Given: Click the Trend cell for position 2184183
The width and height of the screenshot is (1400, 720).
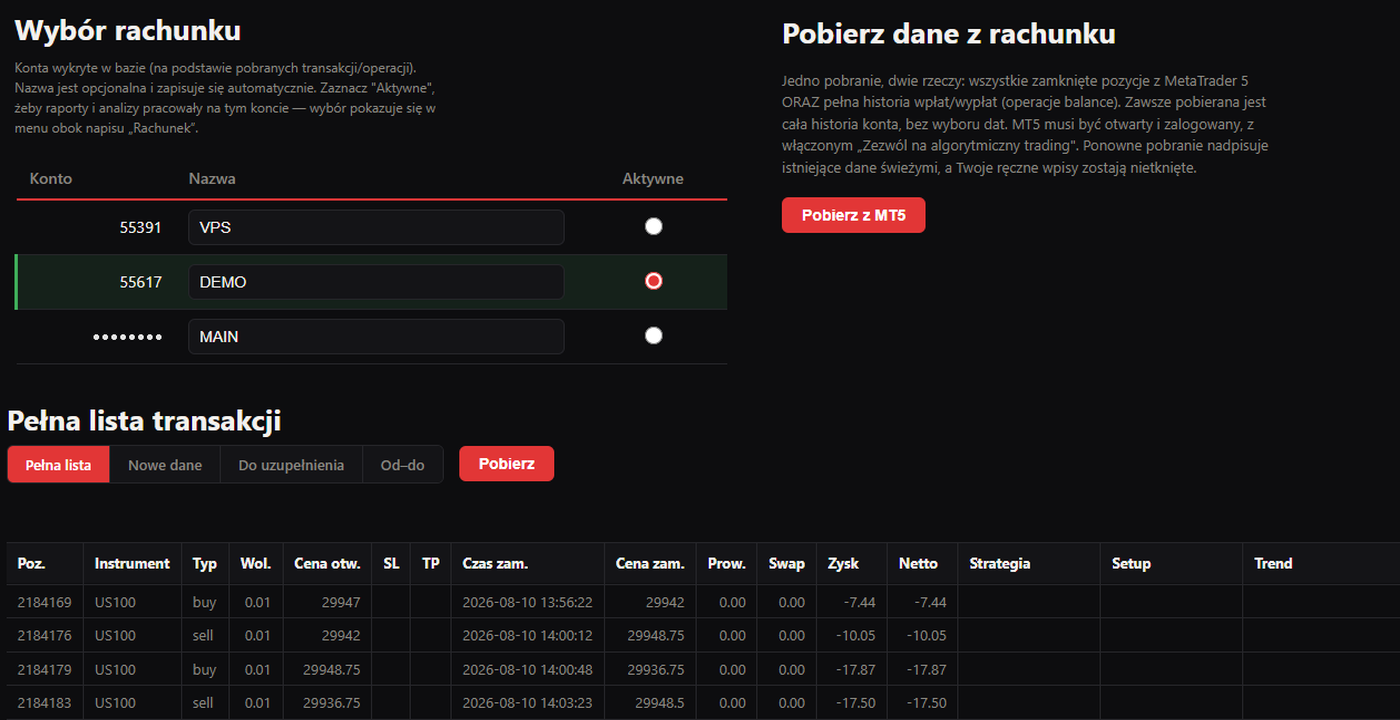Looking at the screenshot, I should pyautogui.click(x=1321, y=703).
